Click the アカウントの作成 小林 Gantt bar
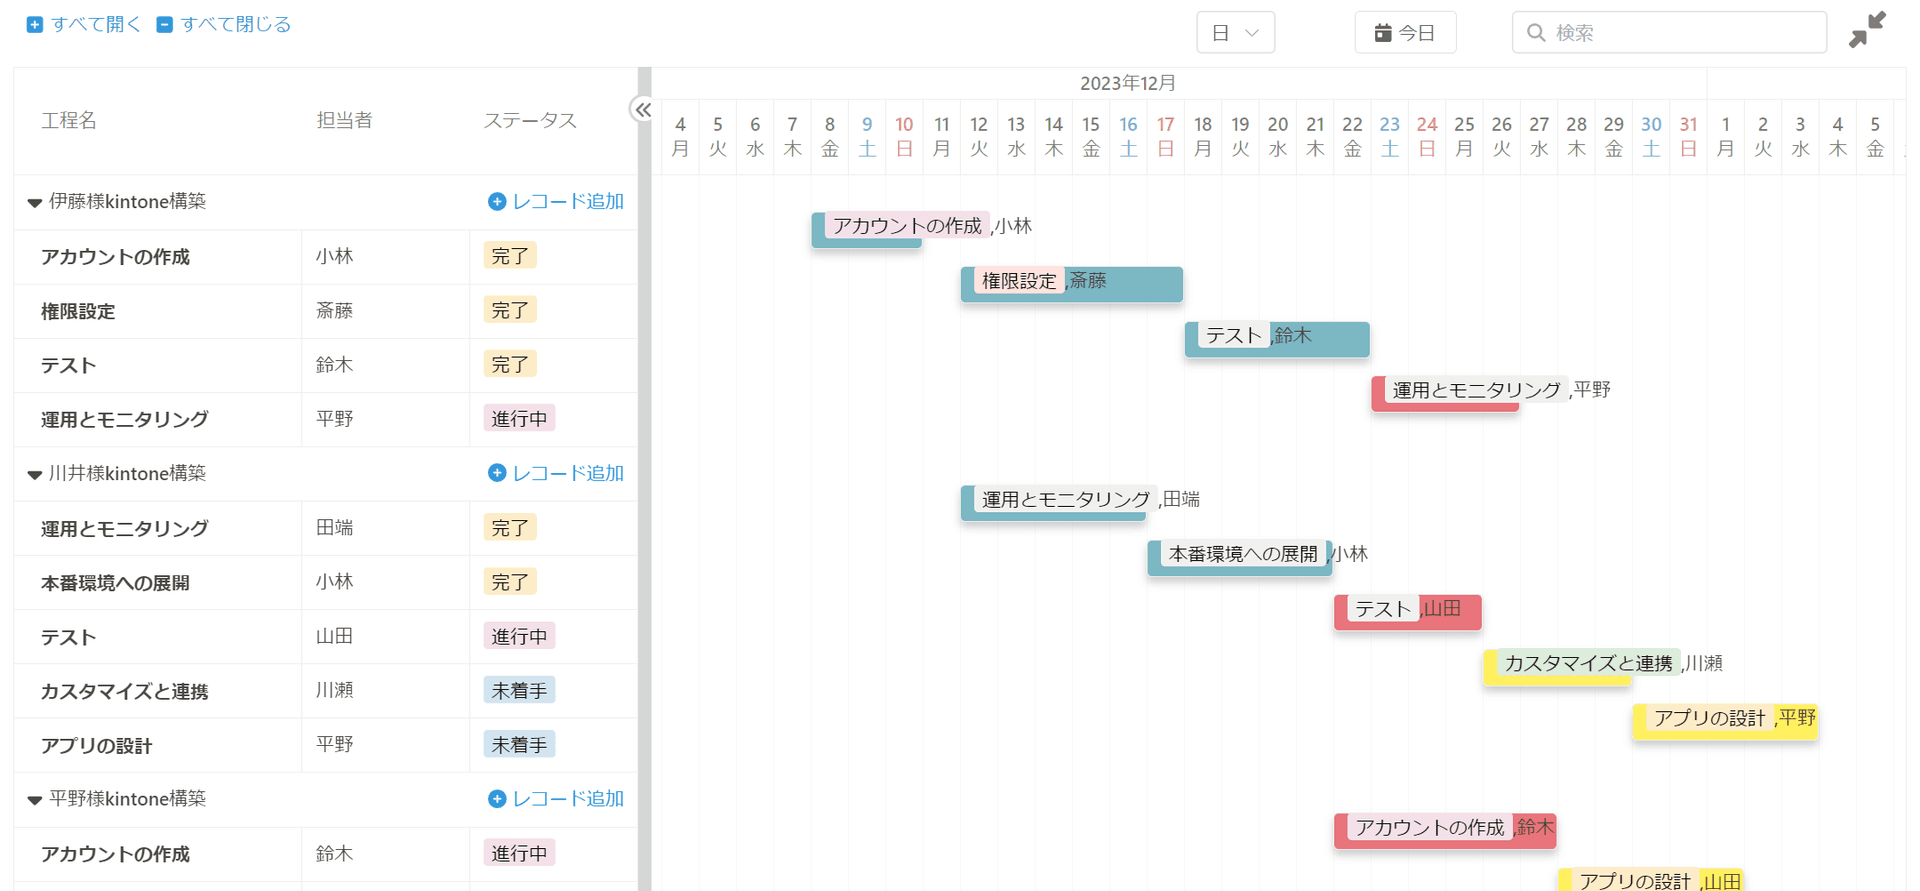 (866, 230)
